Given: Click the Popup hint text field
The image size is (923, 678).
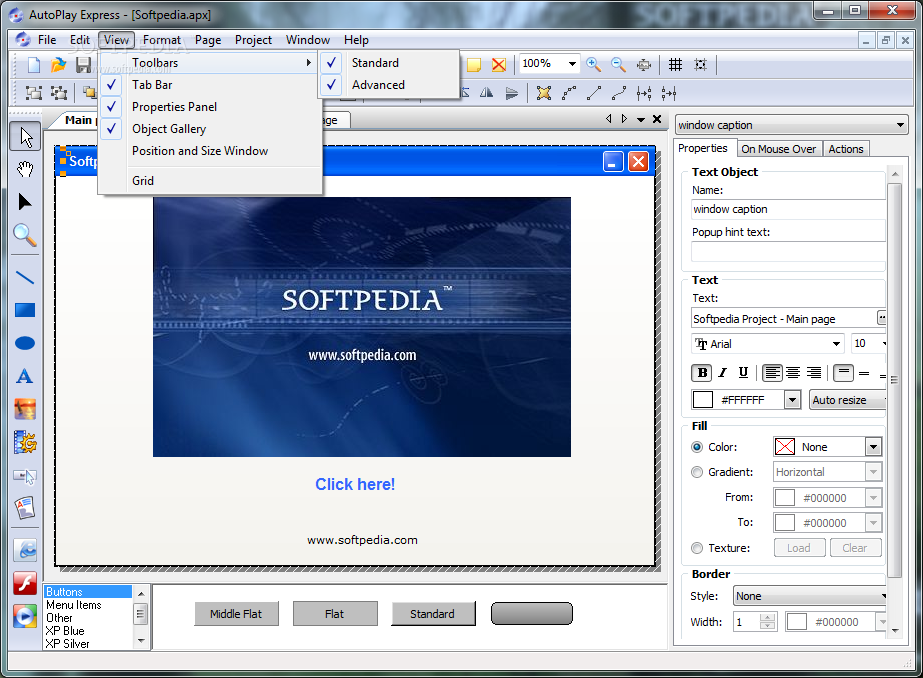Looking at the screenshot, I should point(788,252).
